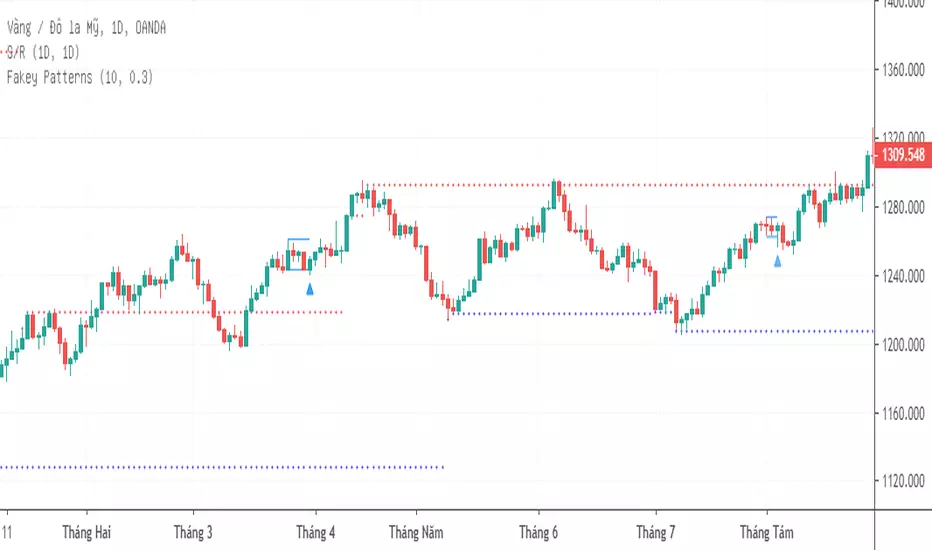Viewport: 932px width, 550px height.
Task: Click the Tháng 7 label on time axis
Action: 656,532
